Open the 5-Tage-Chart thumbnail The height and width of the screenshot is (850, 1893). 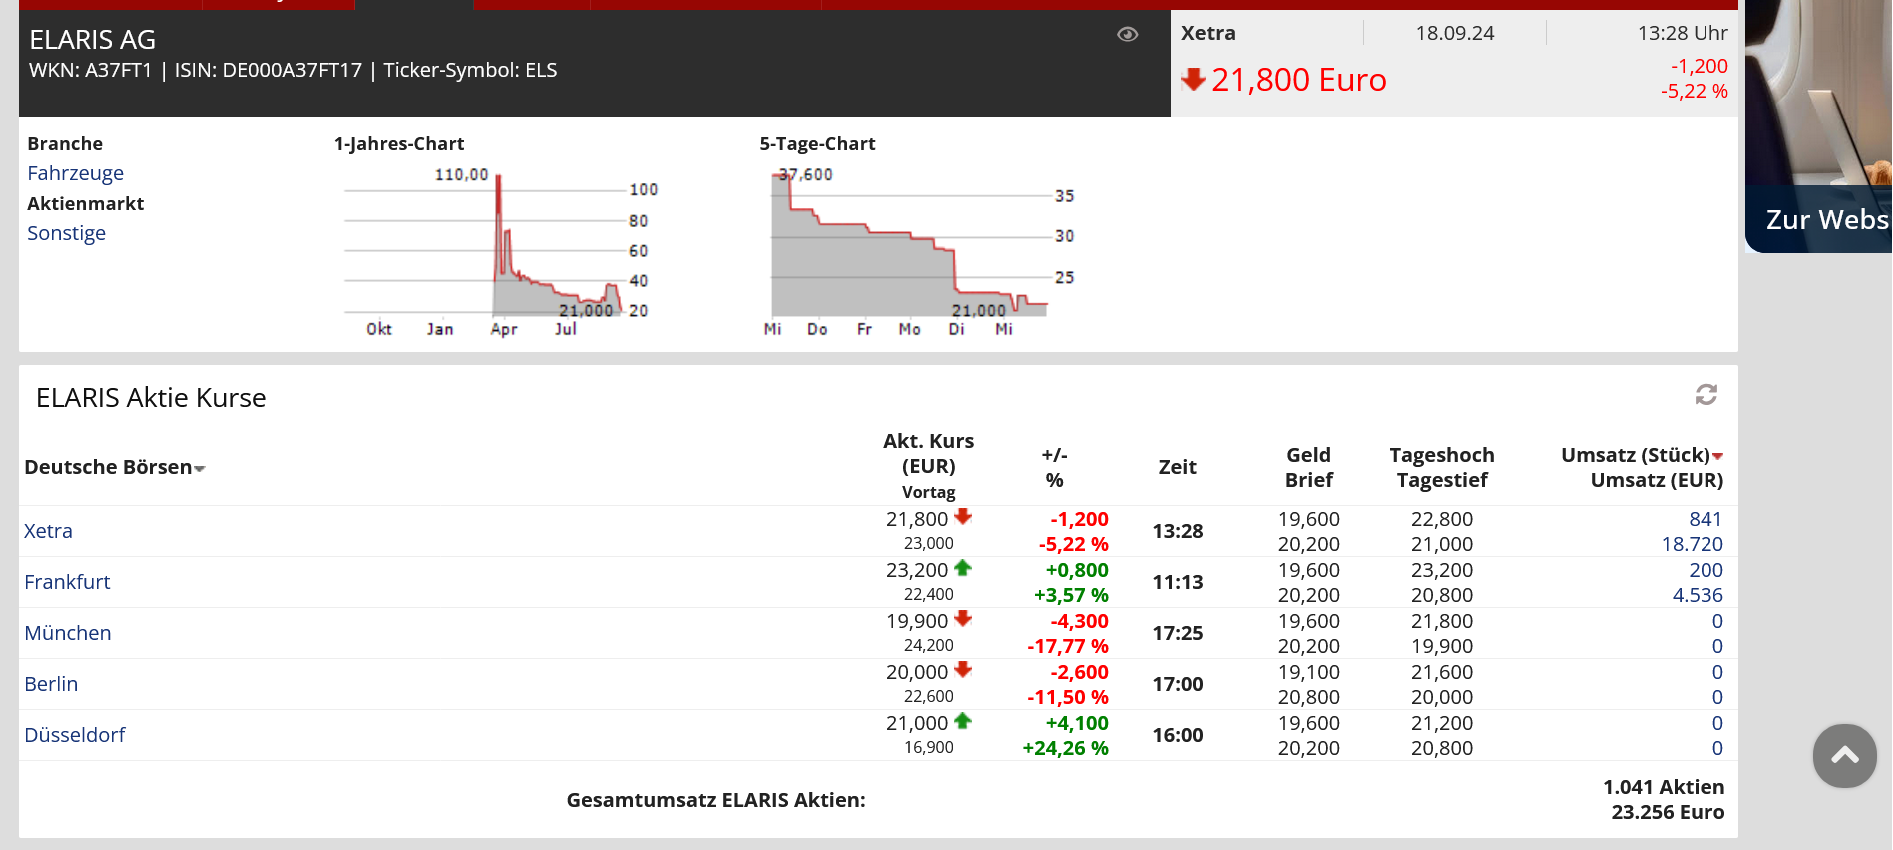tap(910, 250)
